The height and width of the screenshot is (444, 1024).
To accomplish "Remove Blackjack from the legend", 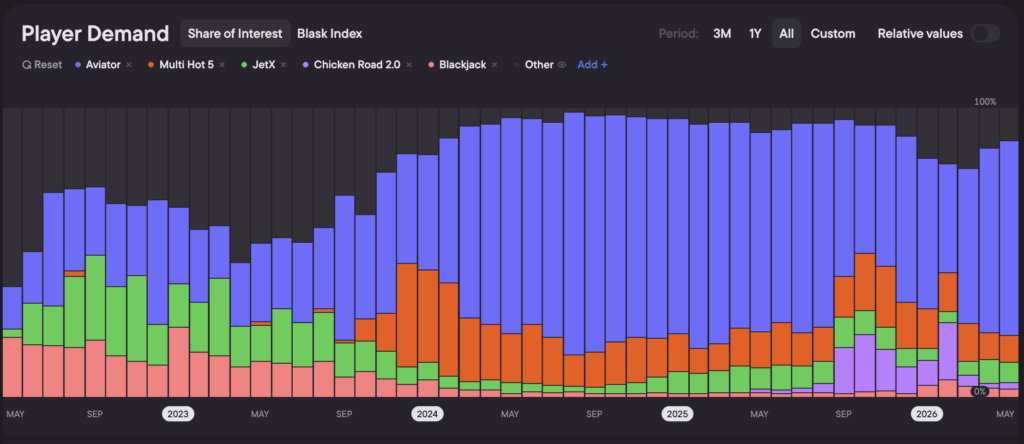I will tap(494, 65).
